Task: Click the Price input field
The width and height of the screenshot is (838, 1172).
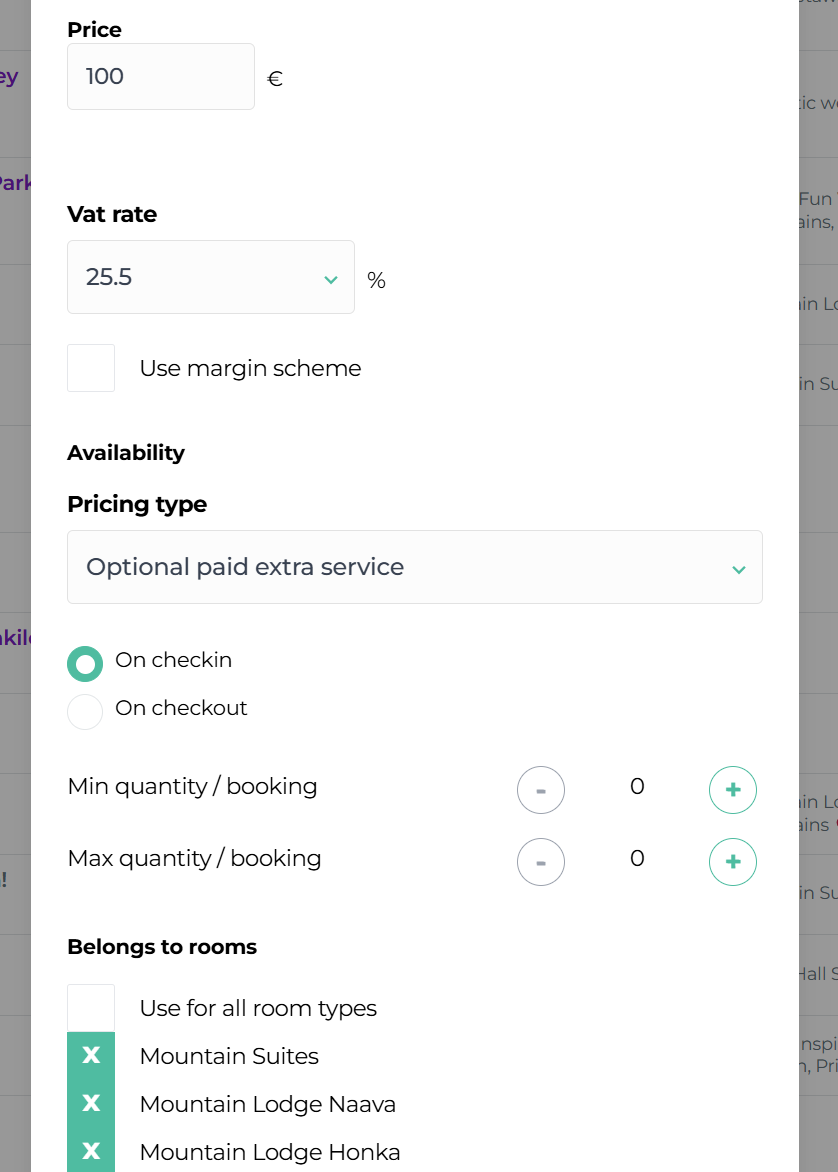Action: [x=160, y=76]
